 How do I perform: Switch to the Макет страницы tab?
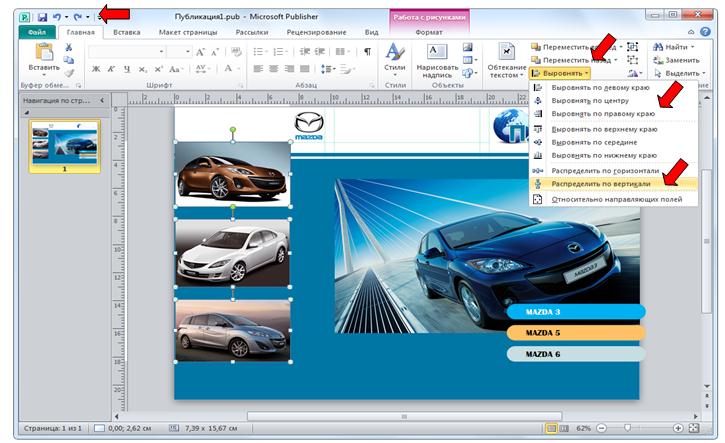tap(188, 32)
